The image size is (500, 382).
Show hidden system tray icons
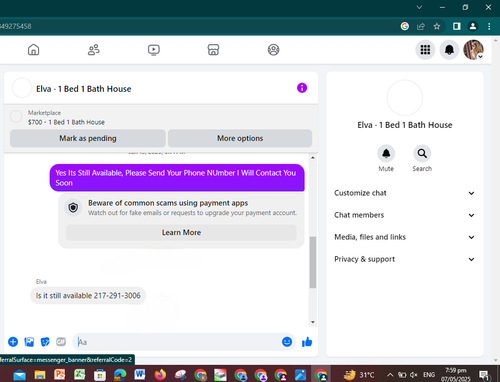[390, 375]
